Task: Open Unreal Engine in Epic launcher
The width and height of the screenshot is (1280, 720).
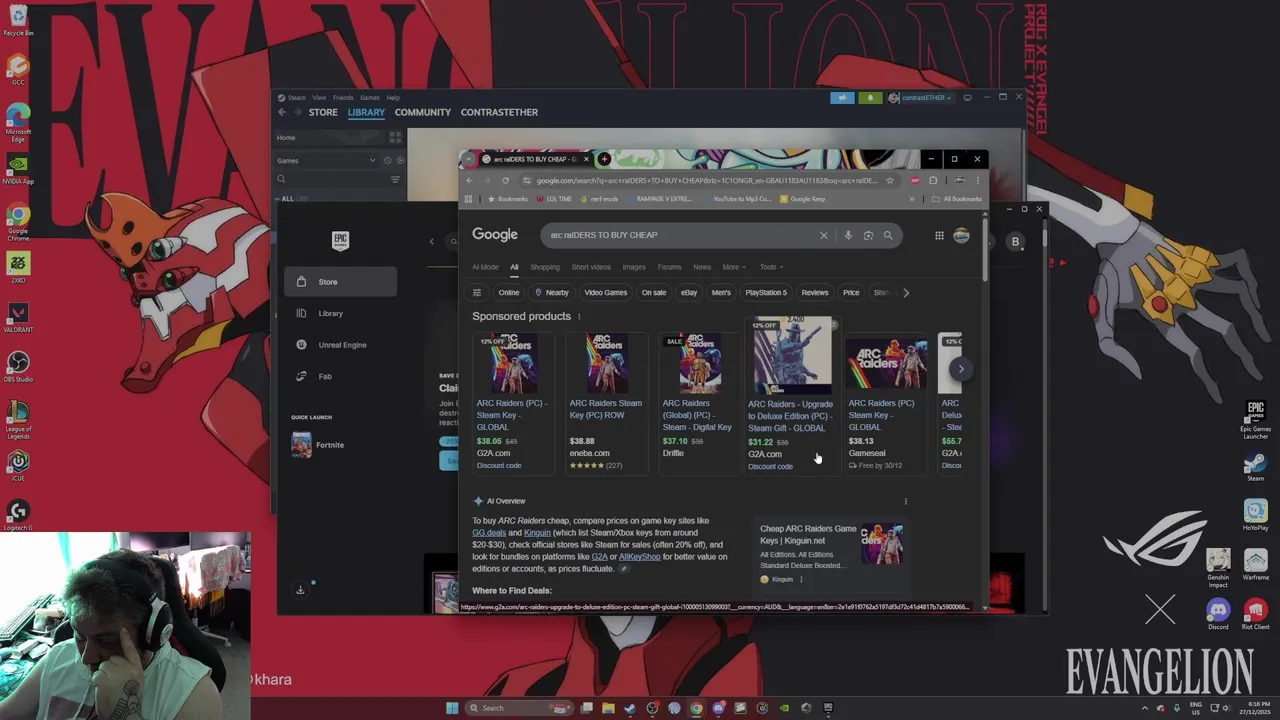Action: coord(340,345)
